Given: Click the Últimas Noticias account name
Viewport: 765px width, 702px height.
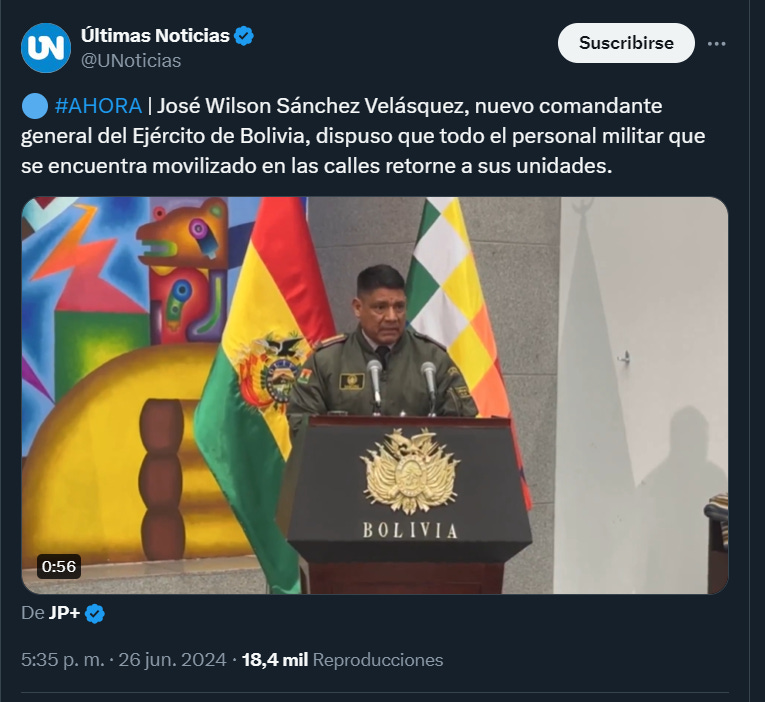Looking at the screenshot, I should coord(155,36).
